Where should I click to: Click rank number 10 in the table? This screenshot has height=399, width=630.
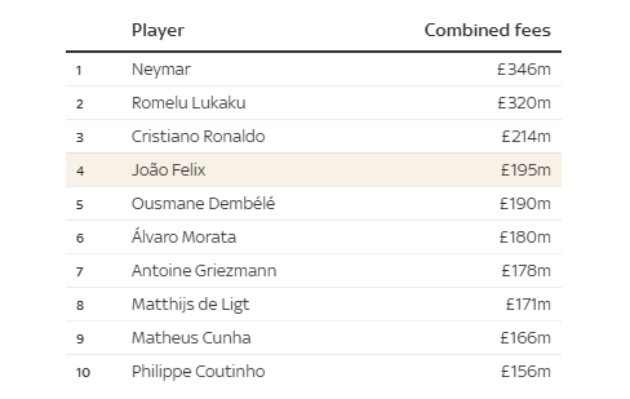(83, 372)
